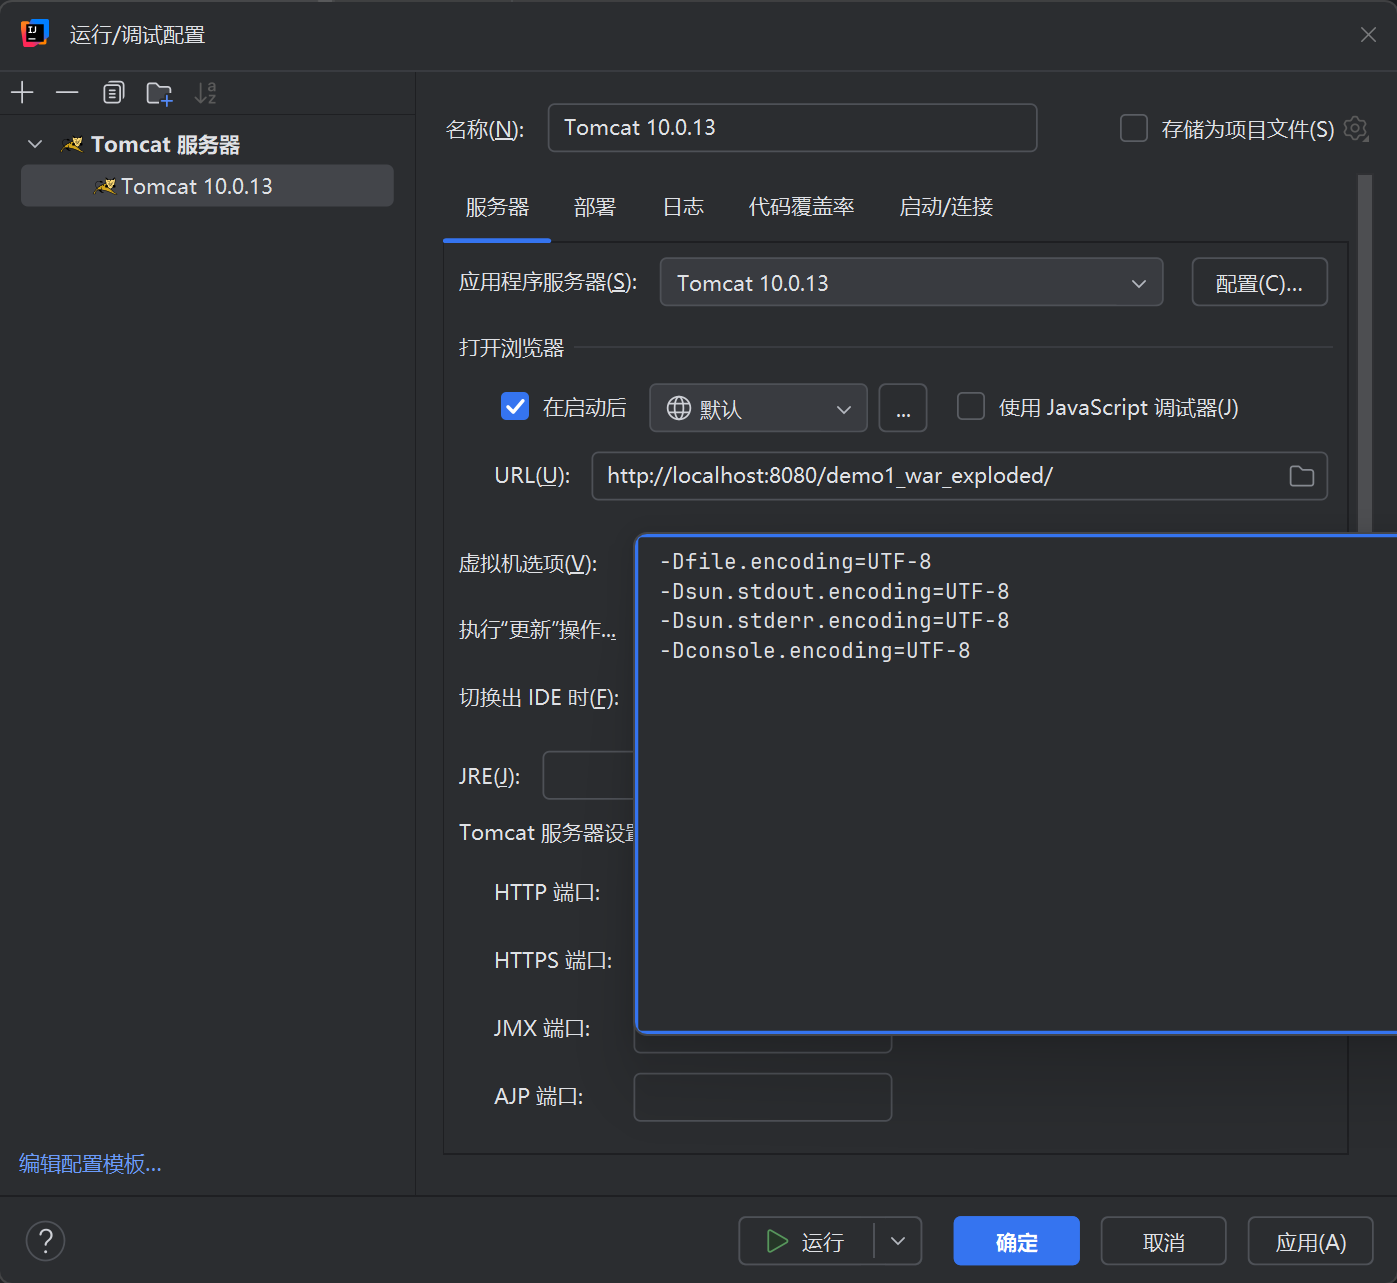This screenshot has height=1283, width=1397.
Task: Switch to the 代码覆盖率 tab
Action: 801,207
